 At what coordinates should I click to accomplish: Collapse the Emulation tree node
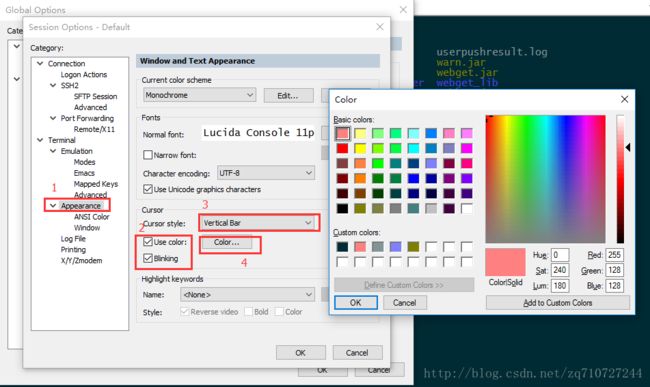(53, 151)
